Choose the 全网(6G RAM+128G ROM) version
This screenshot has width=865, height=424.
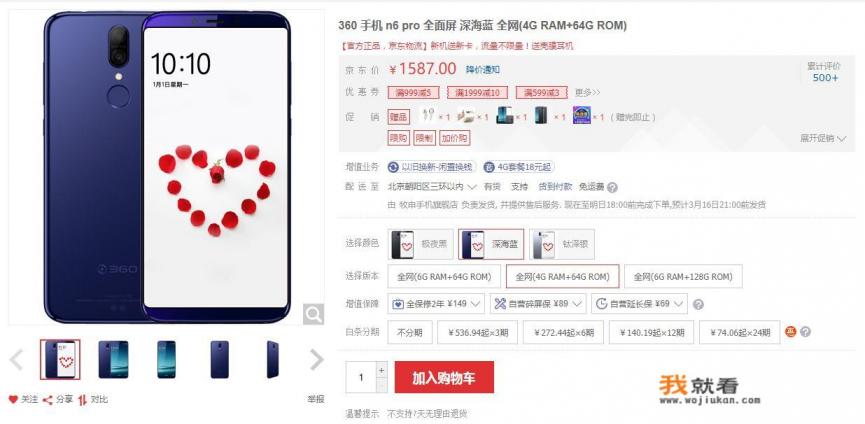tap(683, 277)
